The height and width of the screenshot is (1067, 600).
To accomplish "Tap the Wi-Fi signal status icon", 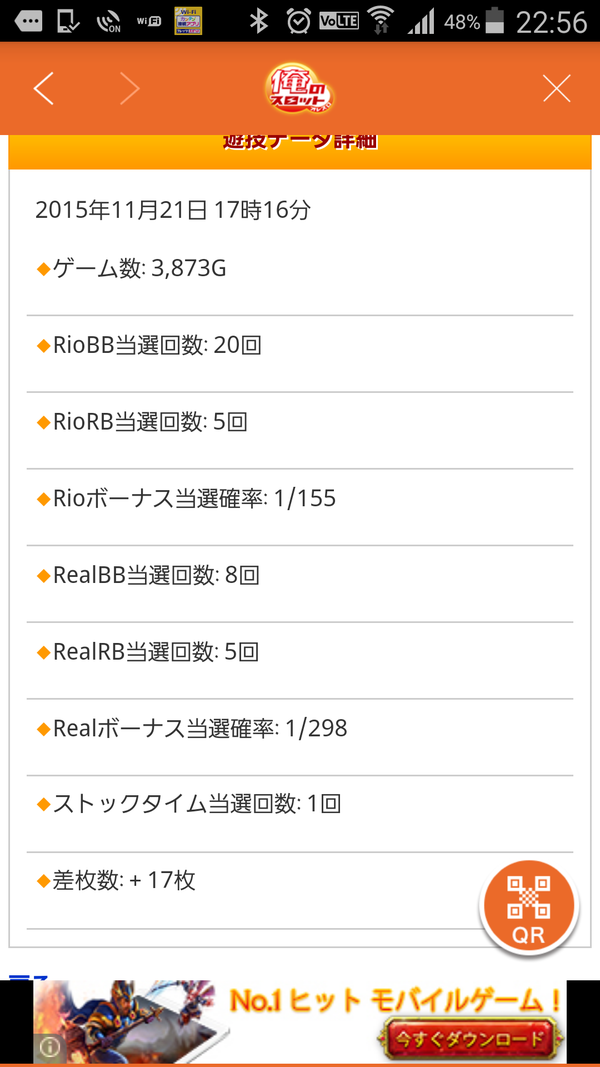I will (x=381, y=21).
